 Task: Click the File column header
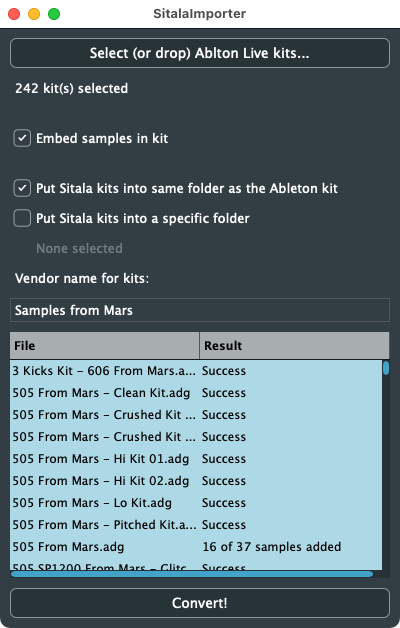click(x=105, y=345)
